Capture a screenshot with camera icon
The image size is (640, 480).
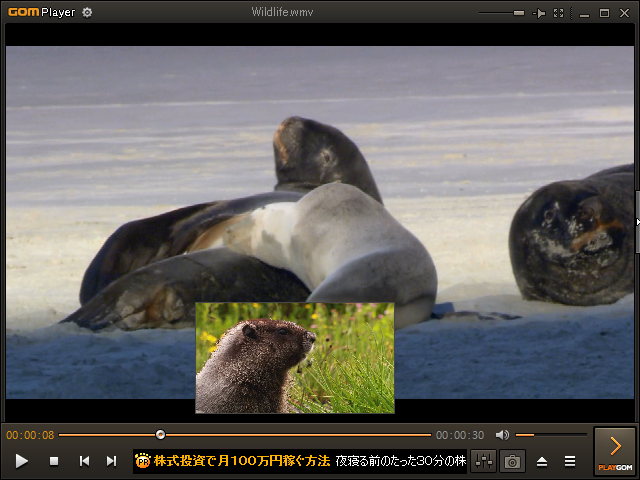click(x=512, y=461)
